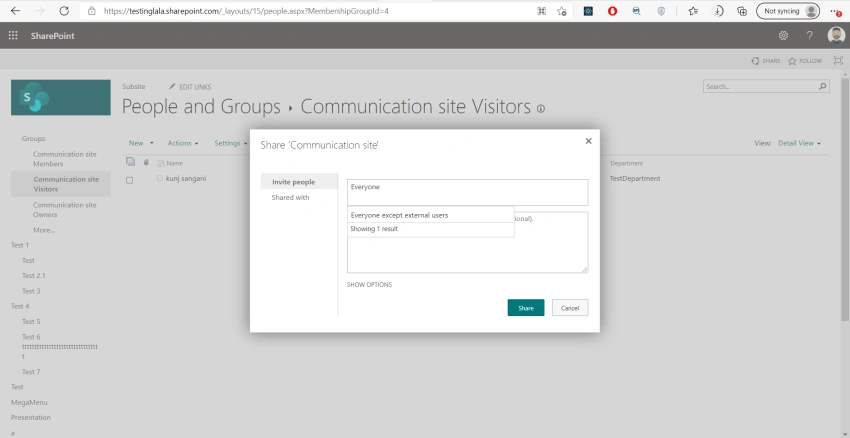
Task: Select 'Everyone except external users' suggestion
Action: [430, 215]
